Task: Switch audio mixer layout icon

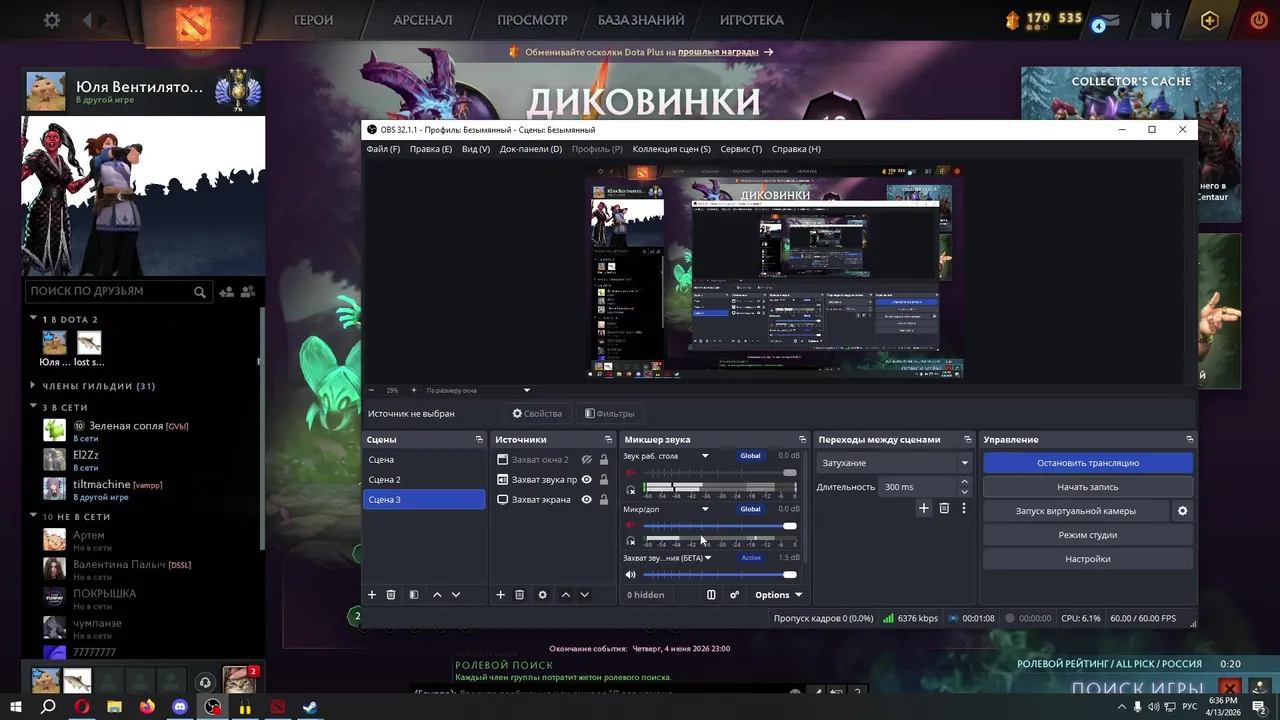Action: pos(711,595)
